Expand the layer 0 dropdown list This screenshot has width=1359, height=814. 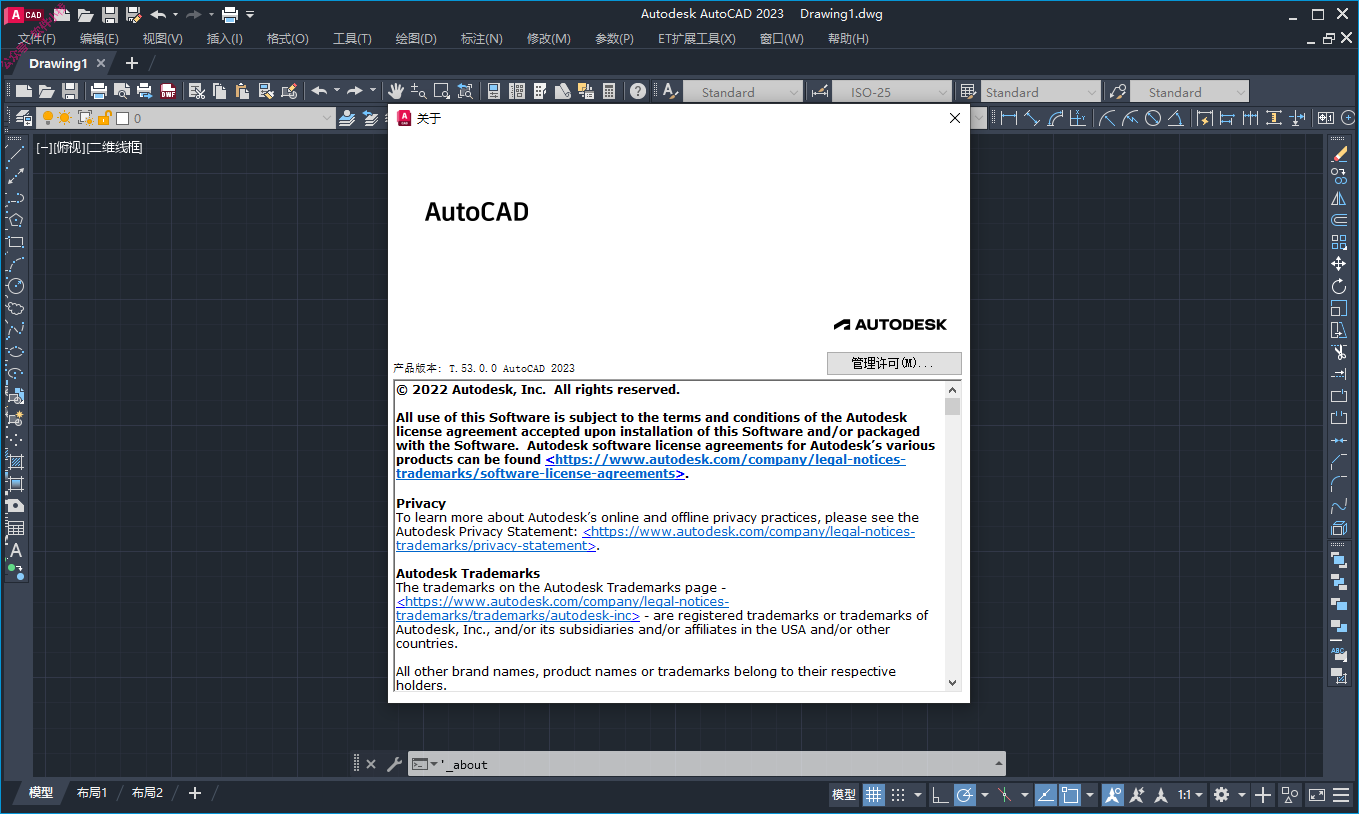coord(327,118)
